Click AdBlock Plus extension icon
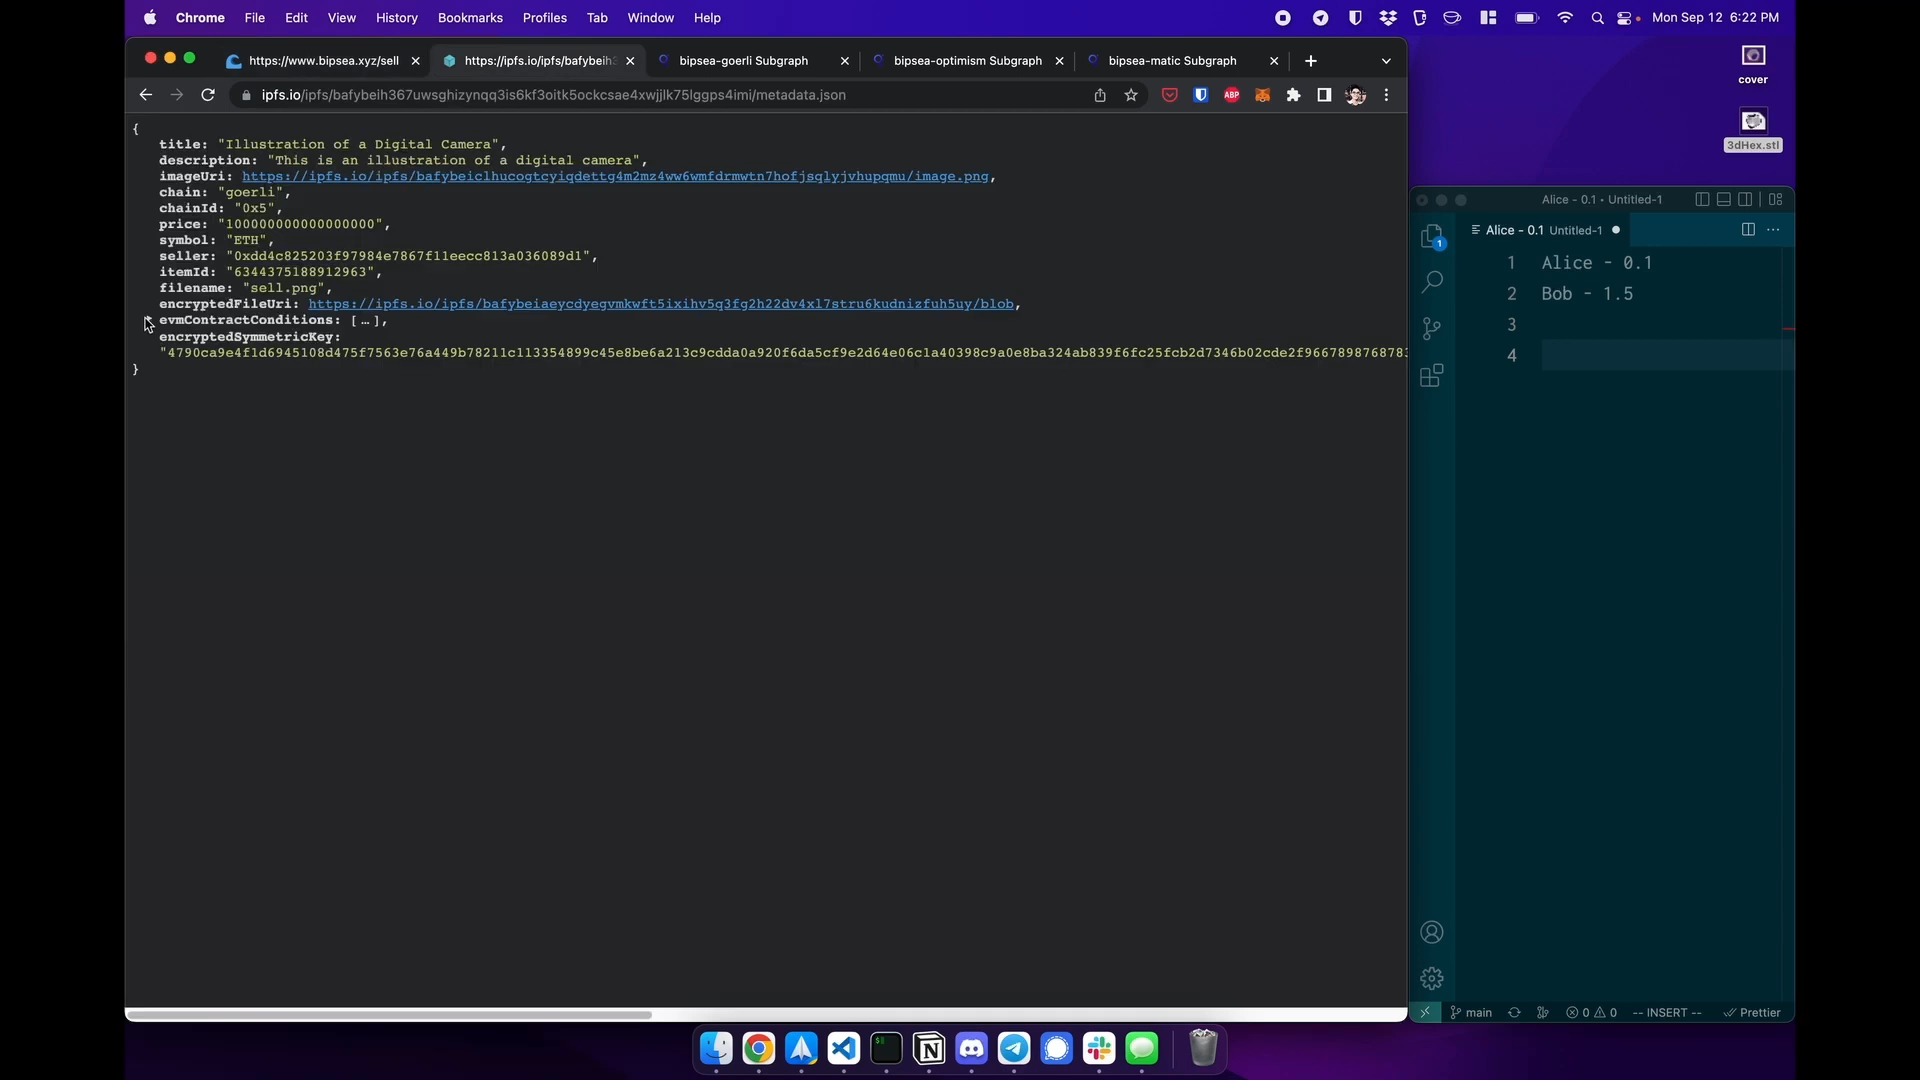This screenshot has height=1080, width=1920. point(1232,95)
